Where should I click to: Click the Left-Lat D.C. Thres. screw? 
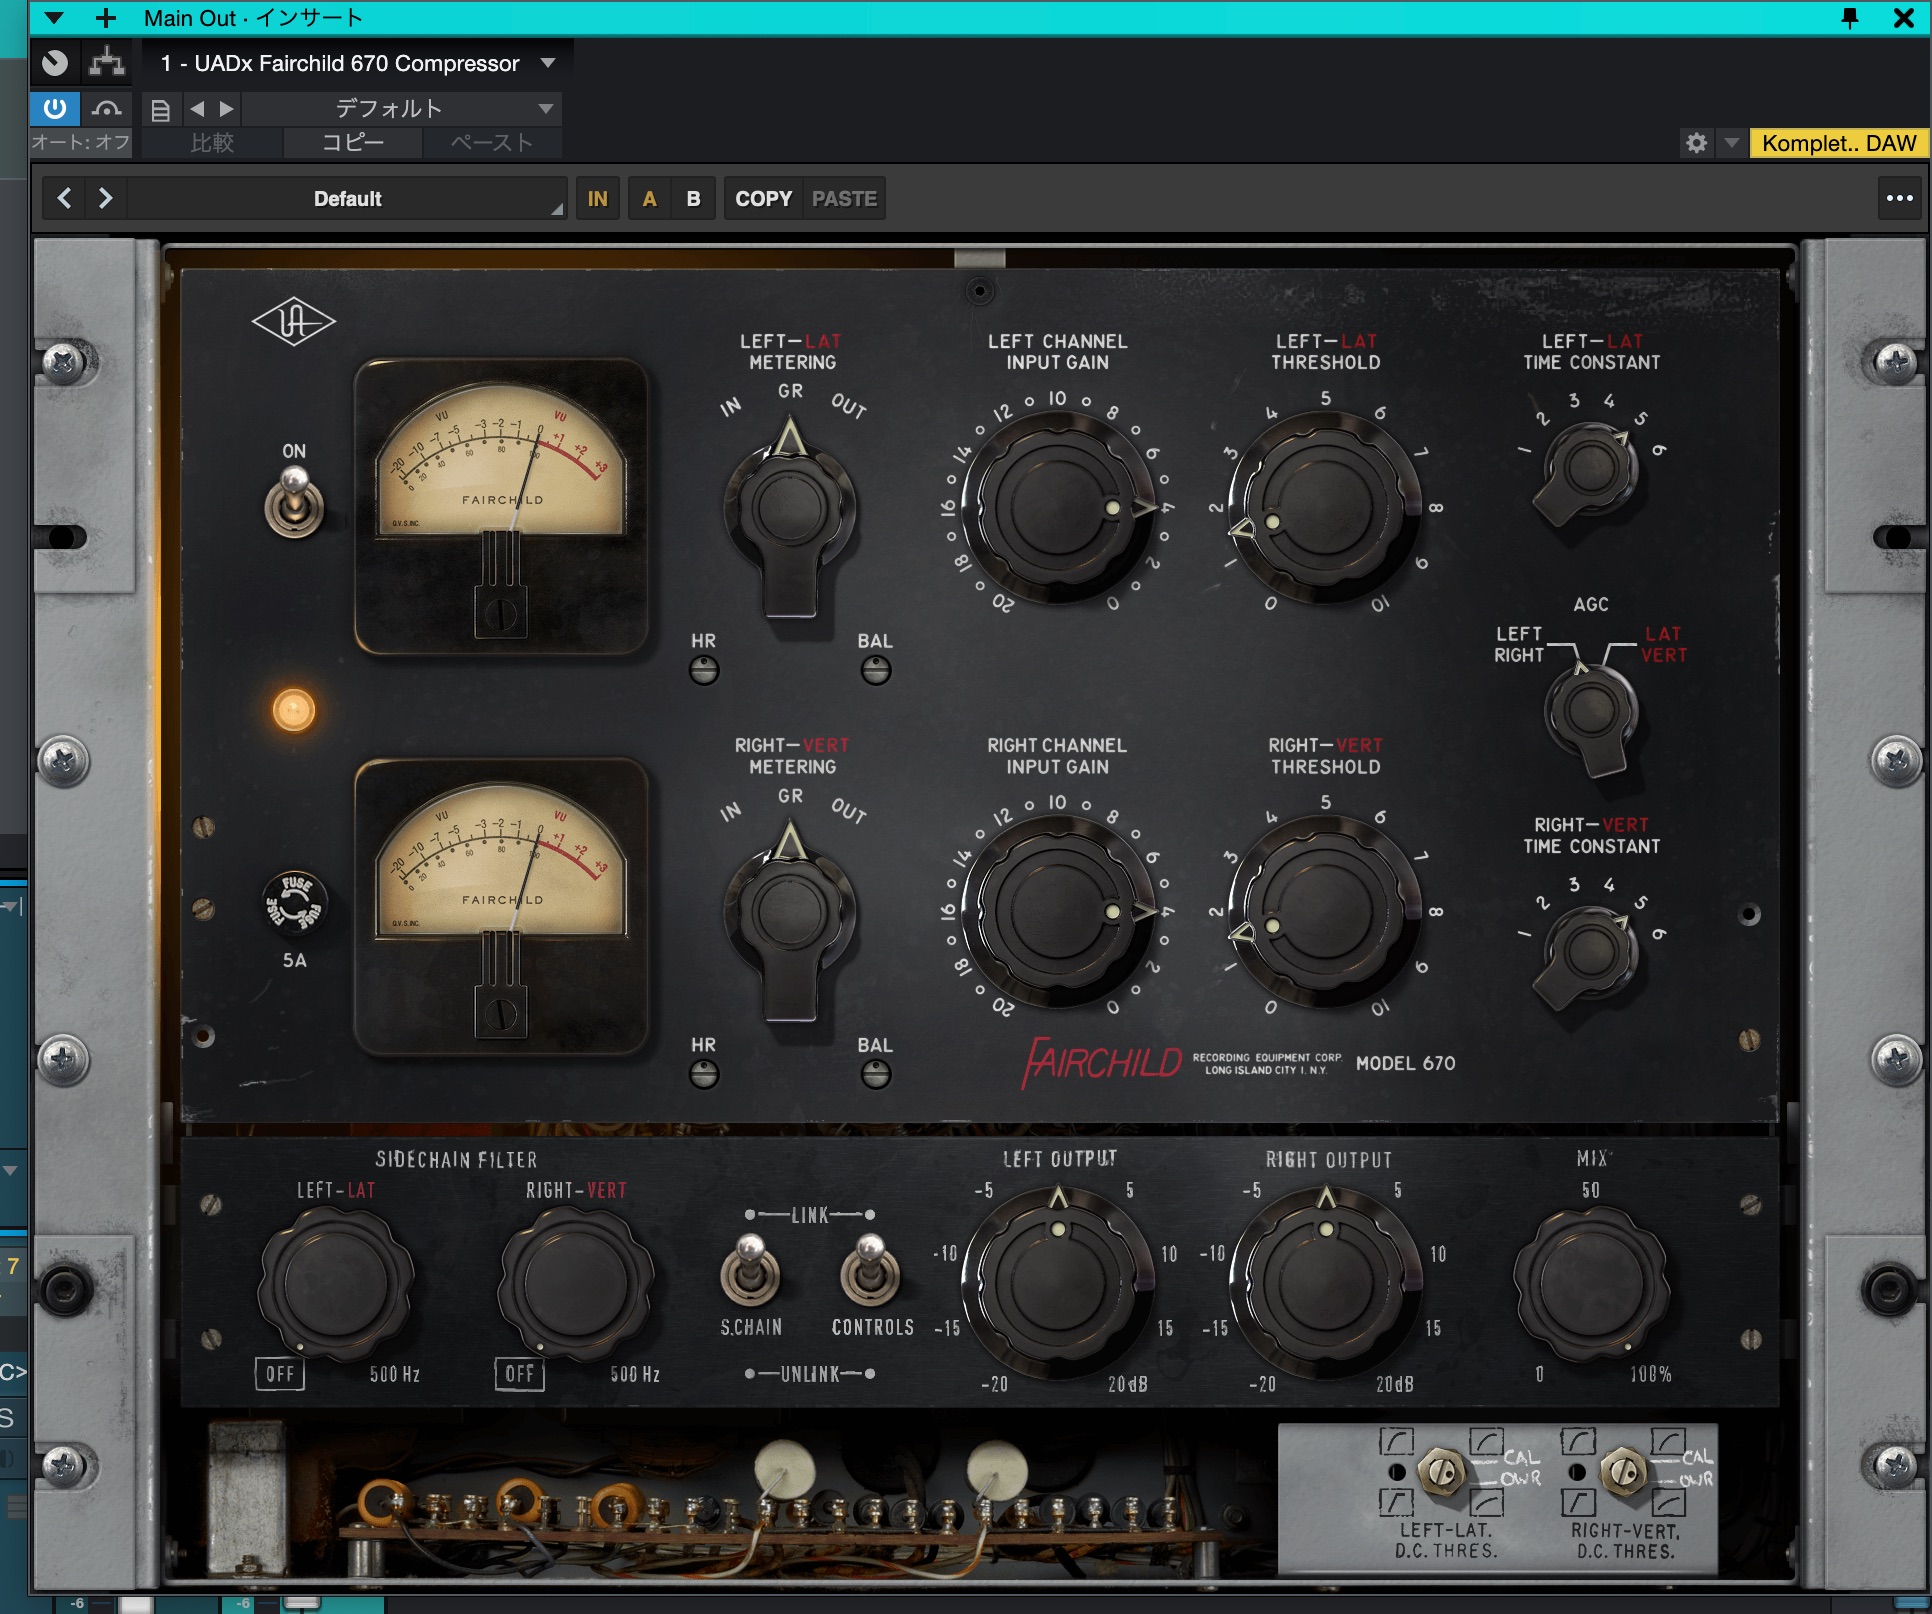click(x=1441, y=1471)
